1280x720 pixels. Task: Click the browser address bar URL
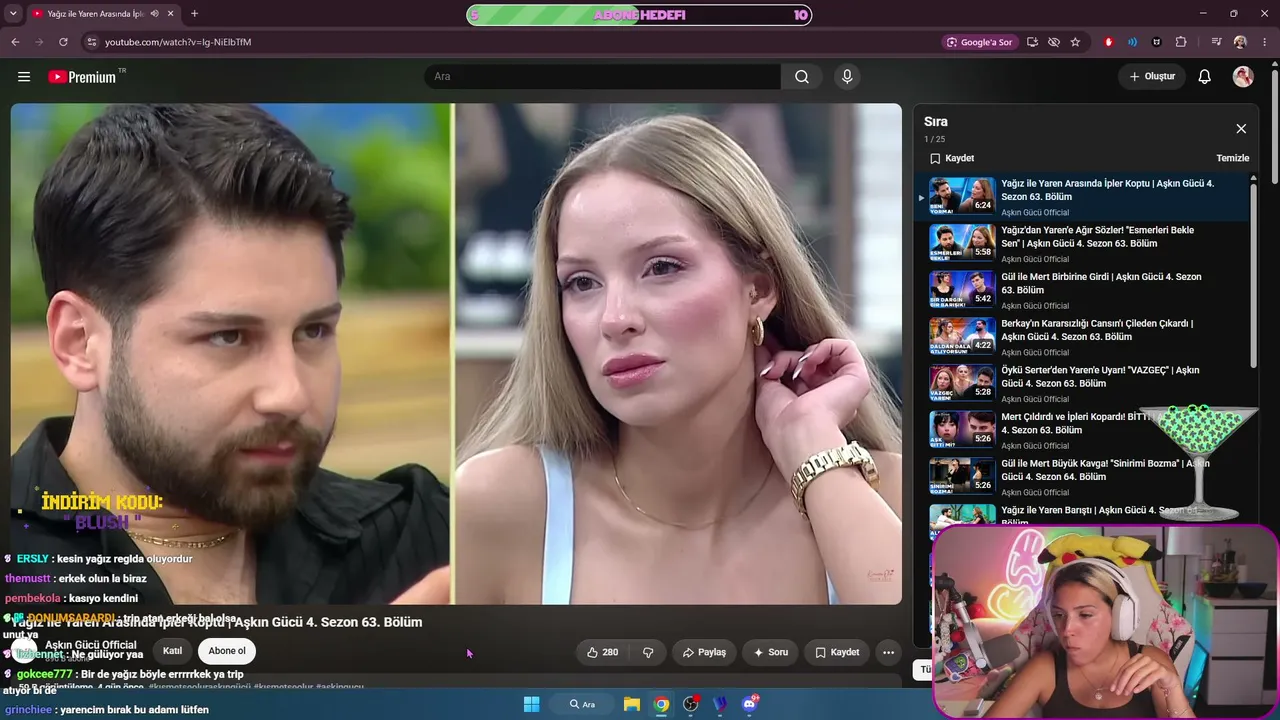pyautogui.click(x=178, y=42)
